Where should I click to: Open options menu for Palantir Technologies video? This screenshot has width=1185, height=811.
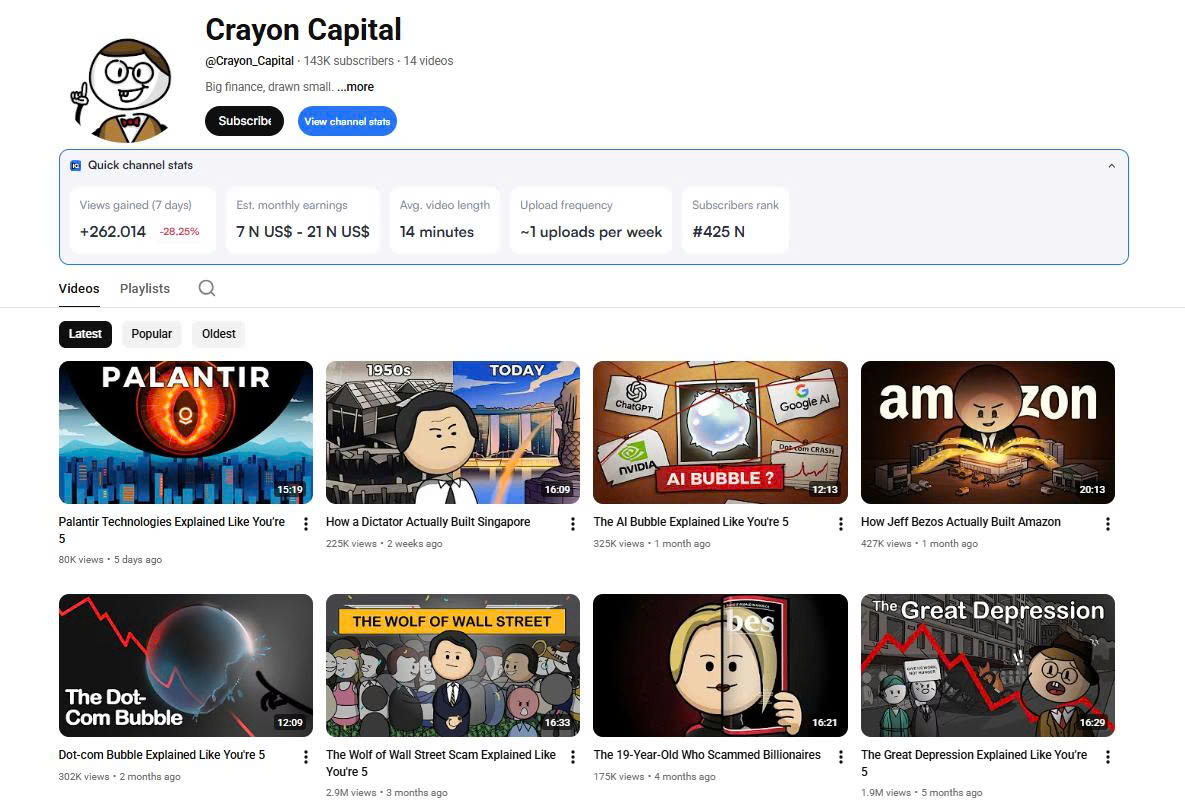(306, 525)
